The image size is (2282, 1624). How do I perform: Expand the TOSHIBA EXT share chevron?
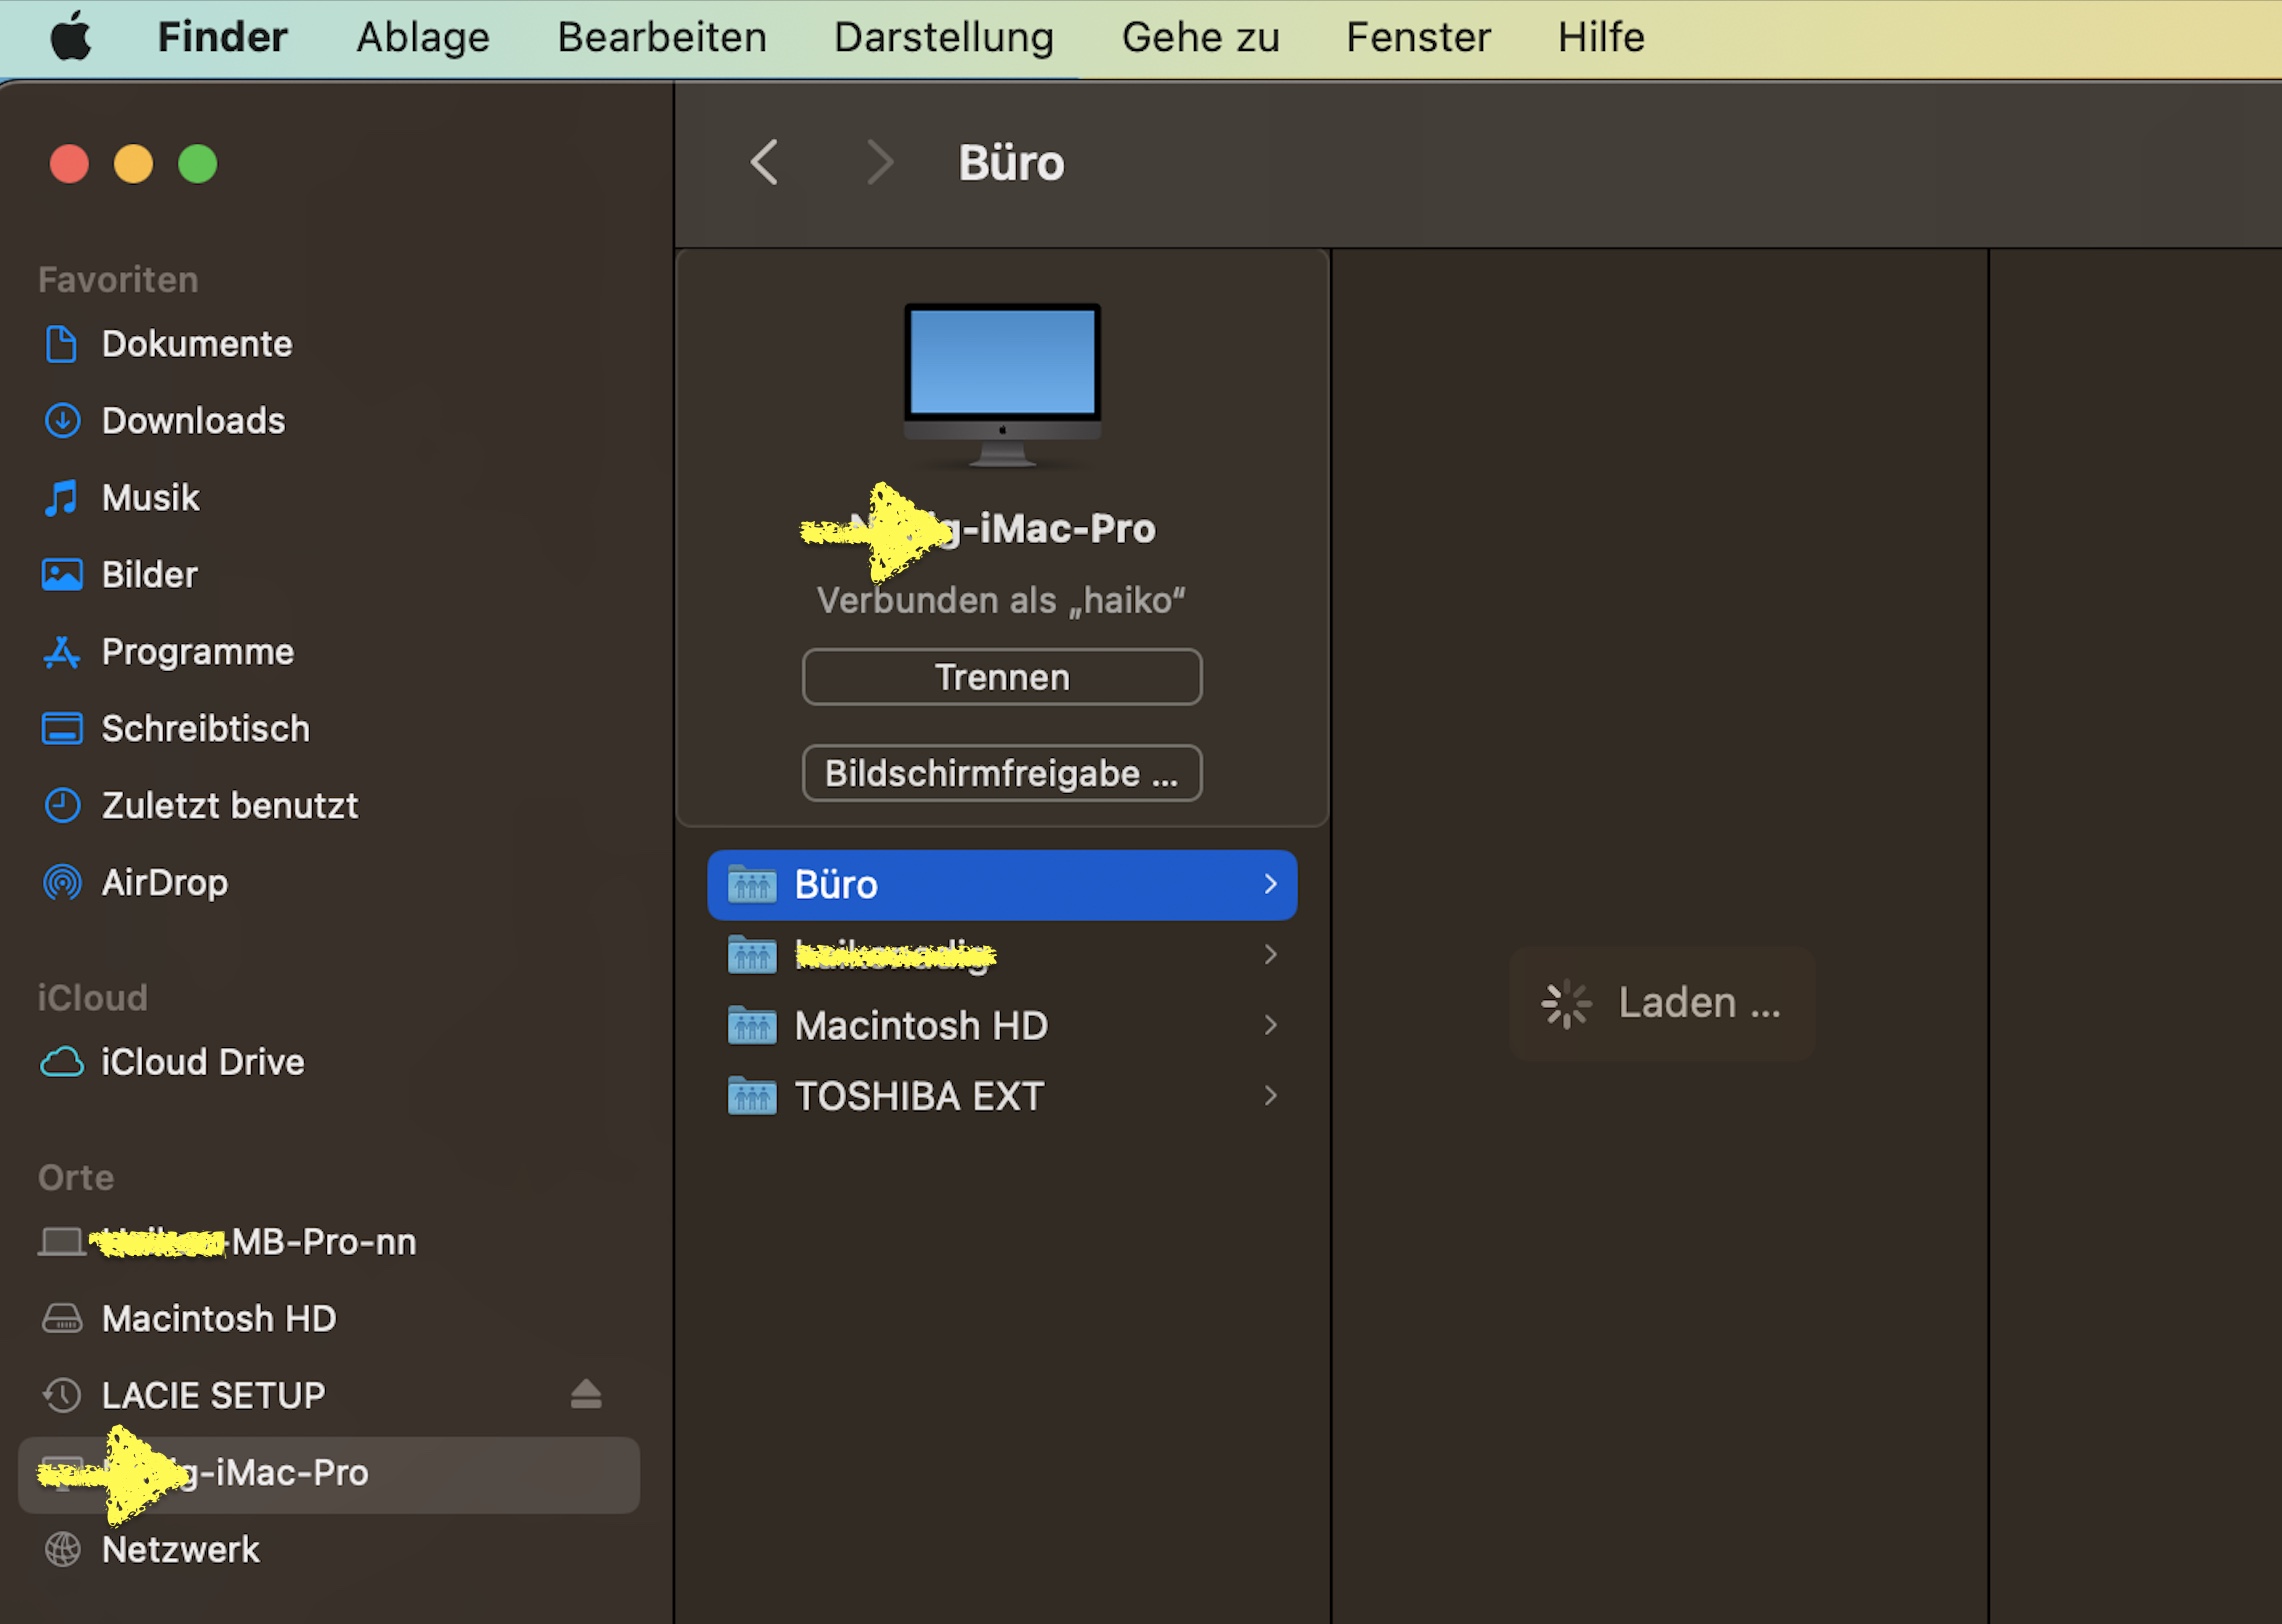point(1270,1096)
